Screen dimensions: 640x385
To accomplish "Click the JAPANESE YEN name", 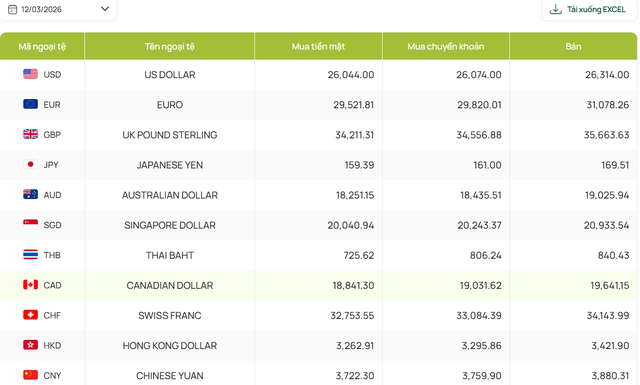I will (x=170, y=165).
